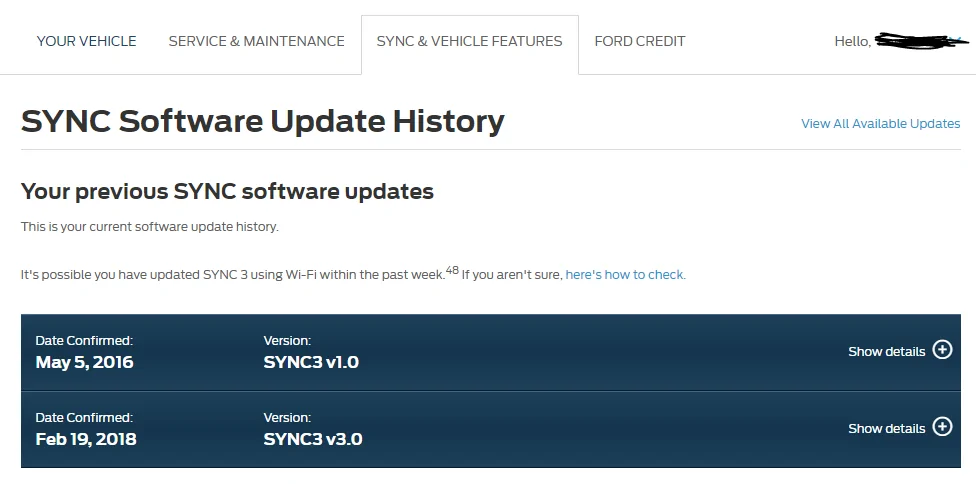Open the here's how to check link
Viewport: 976px width, 484px height.
pyautogui.click(x=626, y=274)
